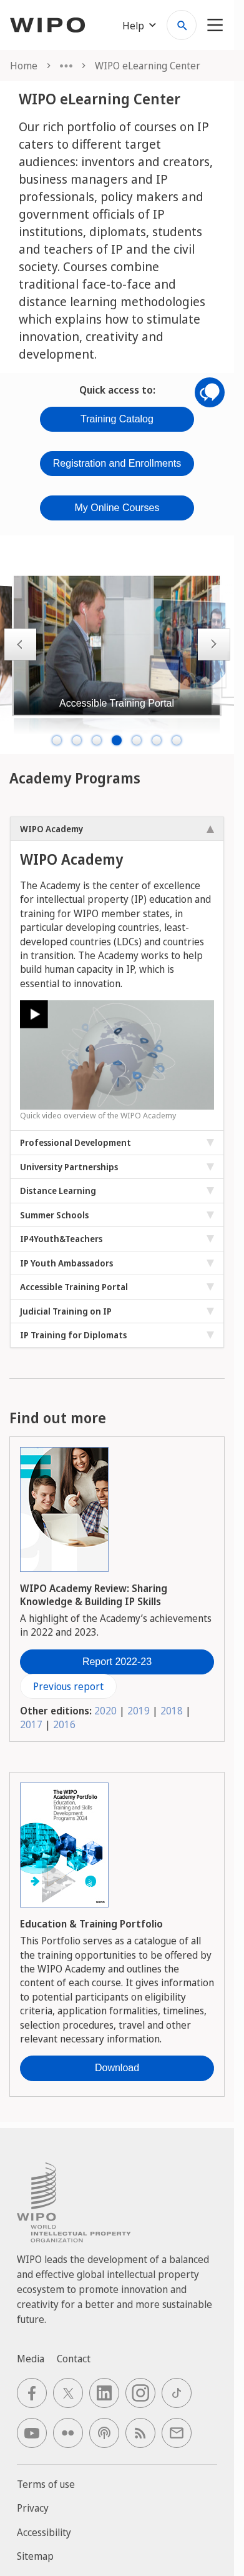
Task: Expand the Professional Development section
Action: coord(117,1142)
